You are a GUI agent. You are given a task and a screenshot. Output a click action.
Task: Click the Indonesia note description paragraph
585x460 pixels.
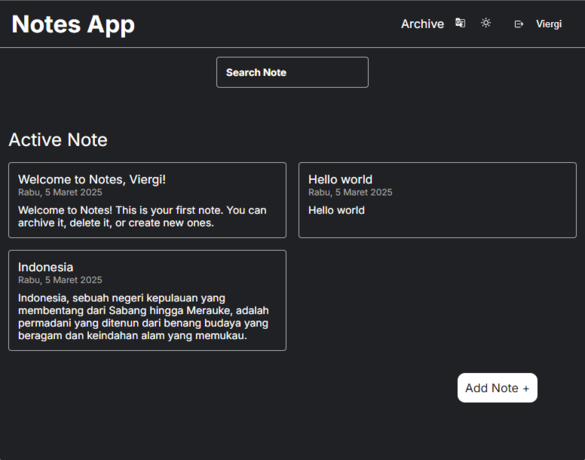pos(143,317)
